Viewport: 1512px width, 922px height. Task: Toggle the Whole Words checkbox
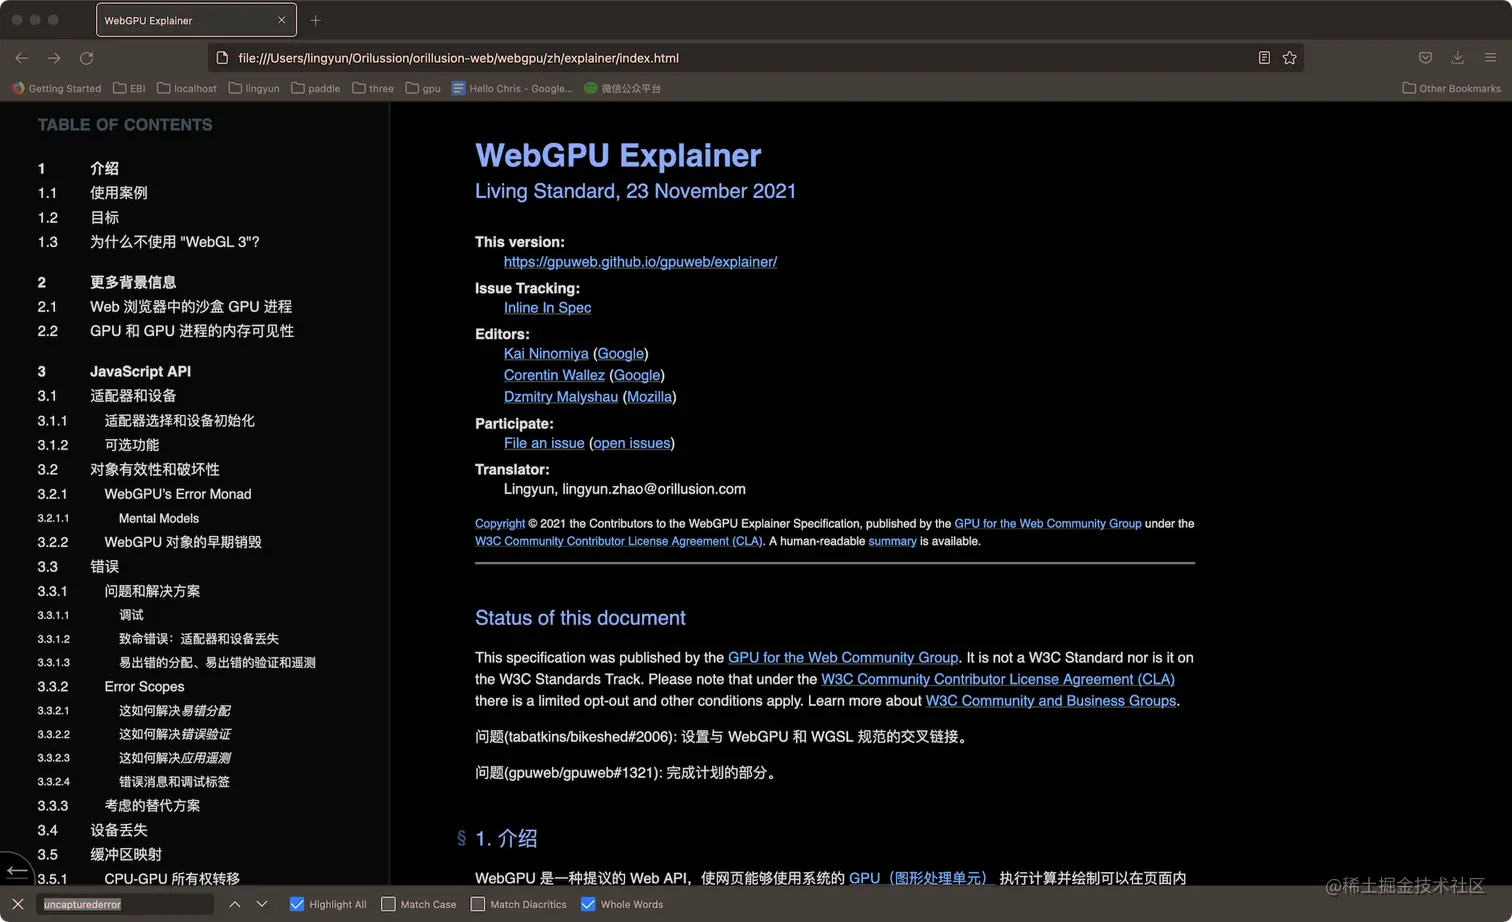click(x=588, y=904)
